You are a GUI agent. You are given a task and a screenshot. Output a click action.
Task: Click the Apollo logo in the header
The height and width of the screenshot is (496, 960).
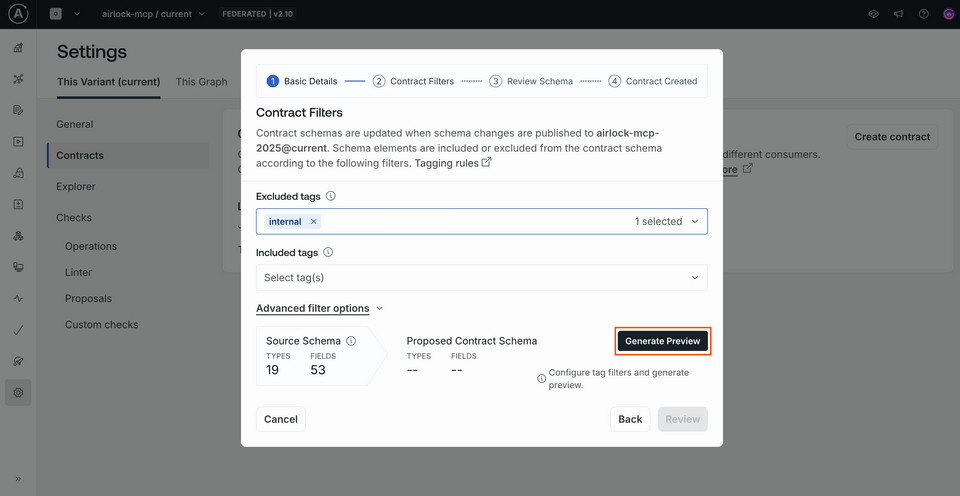pos(18,14)
